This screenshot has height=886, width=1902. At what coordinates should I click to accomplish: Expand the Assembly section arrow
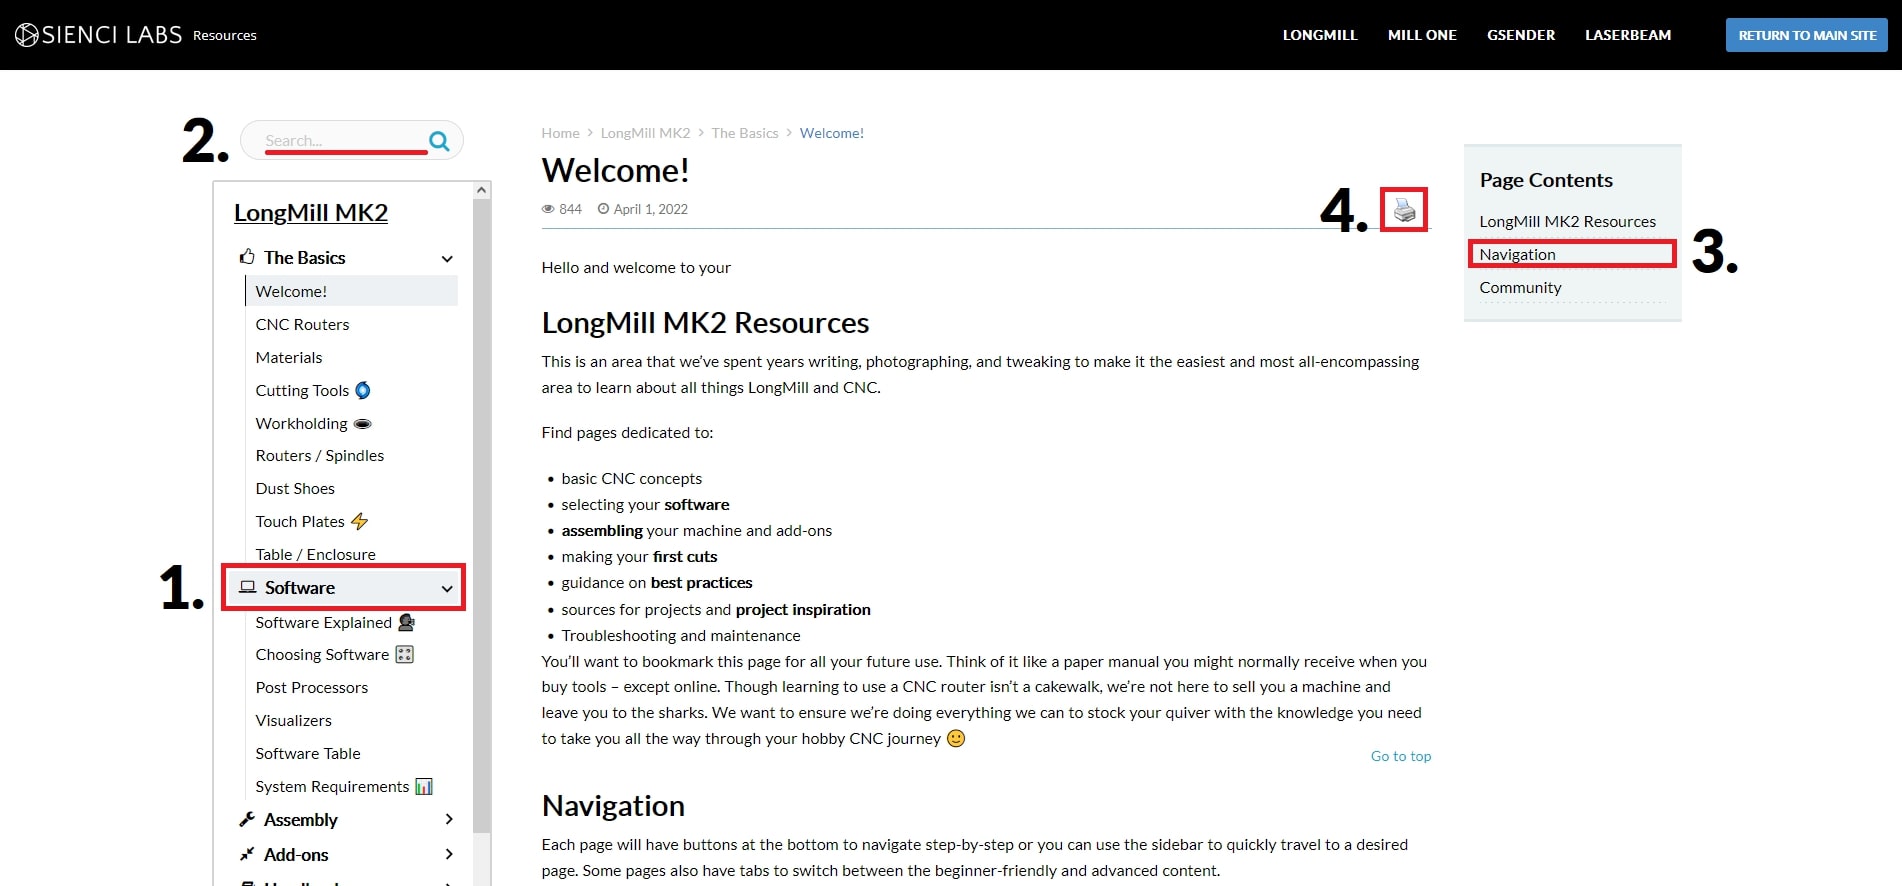(448, 819)
